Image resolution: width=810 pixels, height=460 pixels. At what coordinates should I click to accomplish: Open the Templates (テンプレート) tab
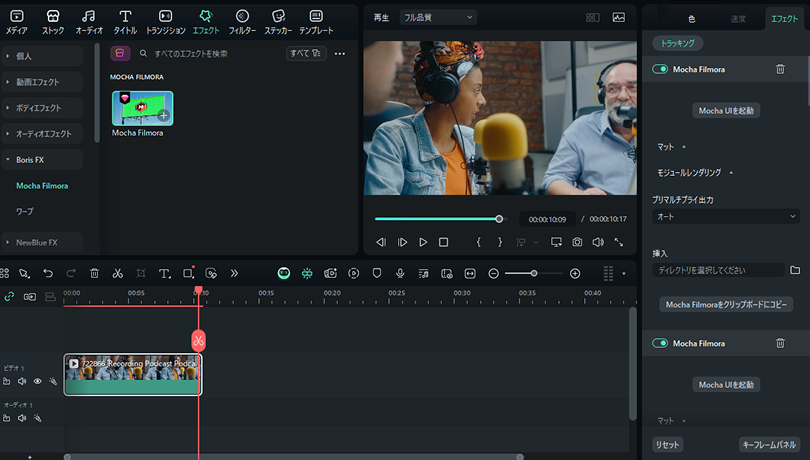click(x=316, y=22)
